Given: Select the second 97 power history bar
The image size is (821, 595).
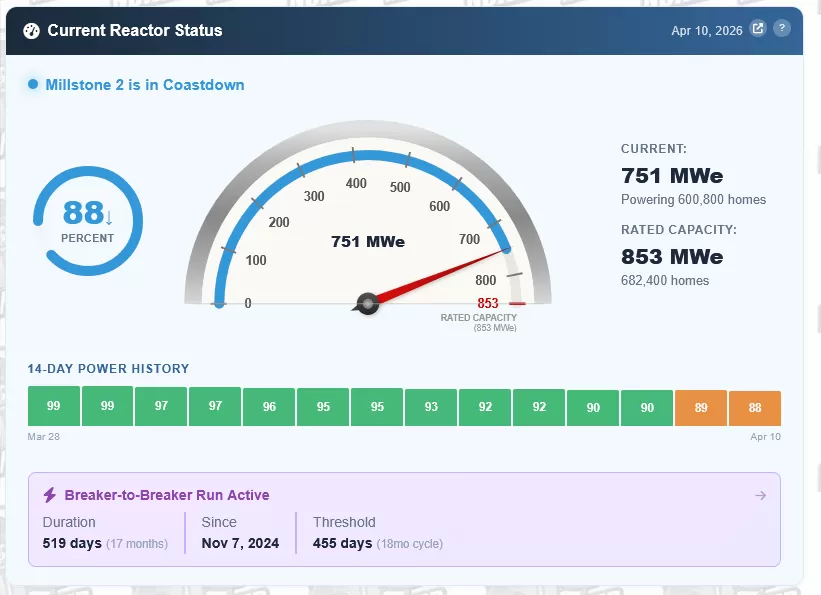Looking at the screenshot, I should point(215,406).
